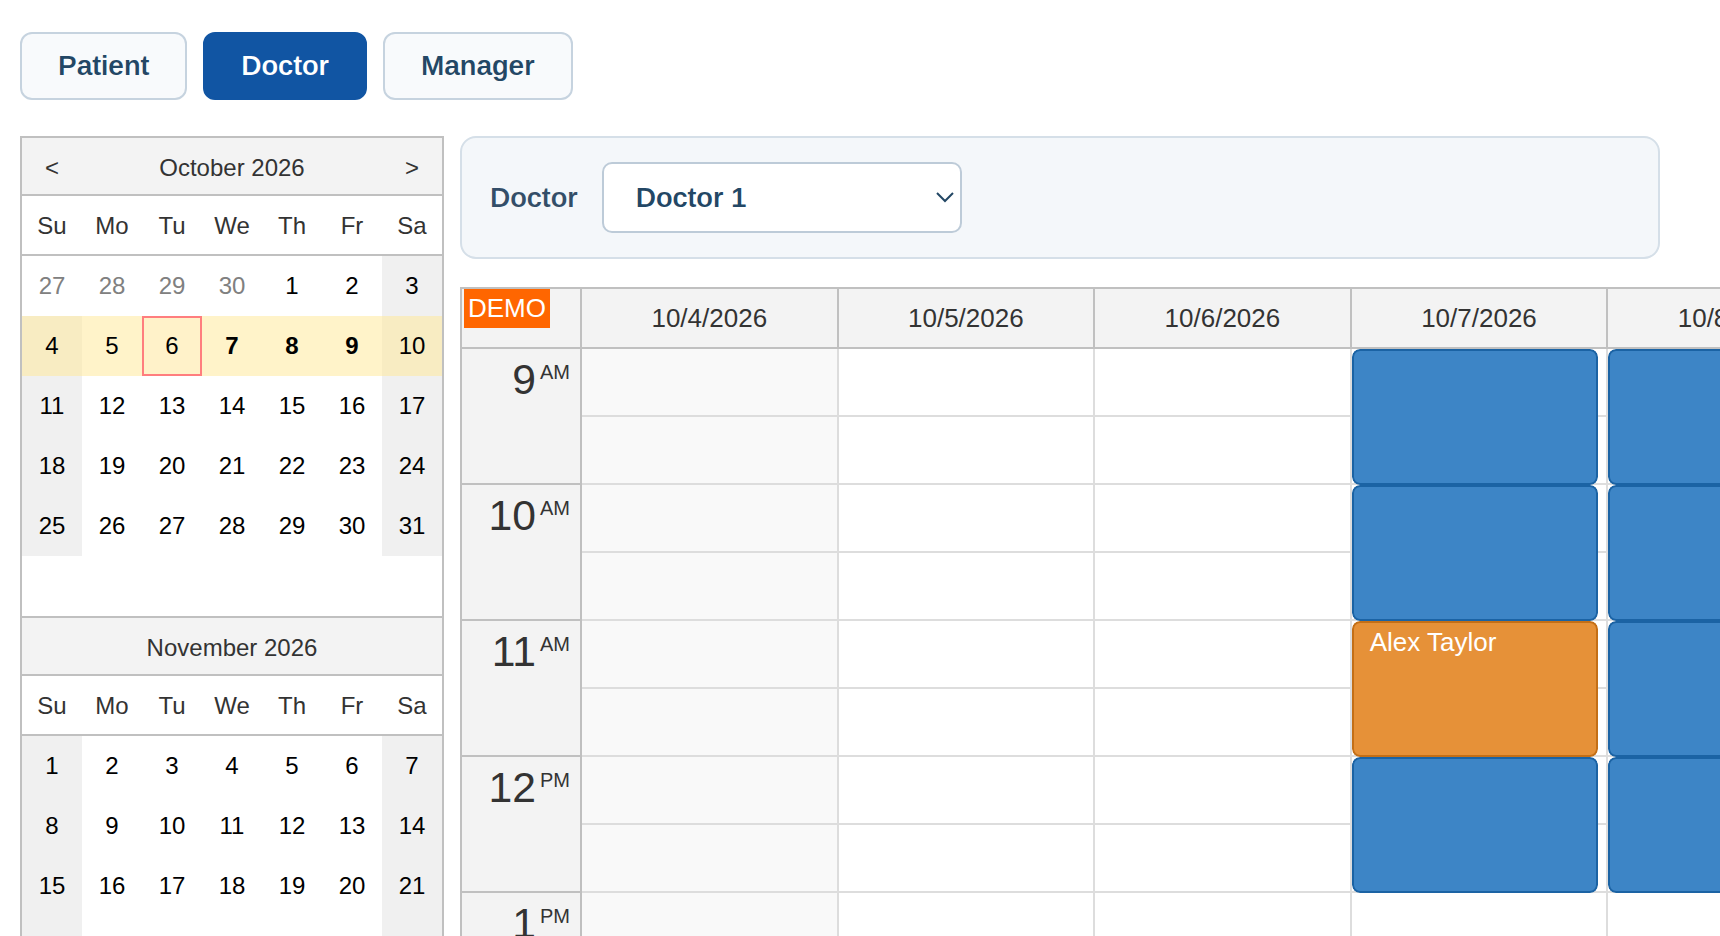Select November 15 in the calendar

tap(52, 886)
